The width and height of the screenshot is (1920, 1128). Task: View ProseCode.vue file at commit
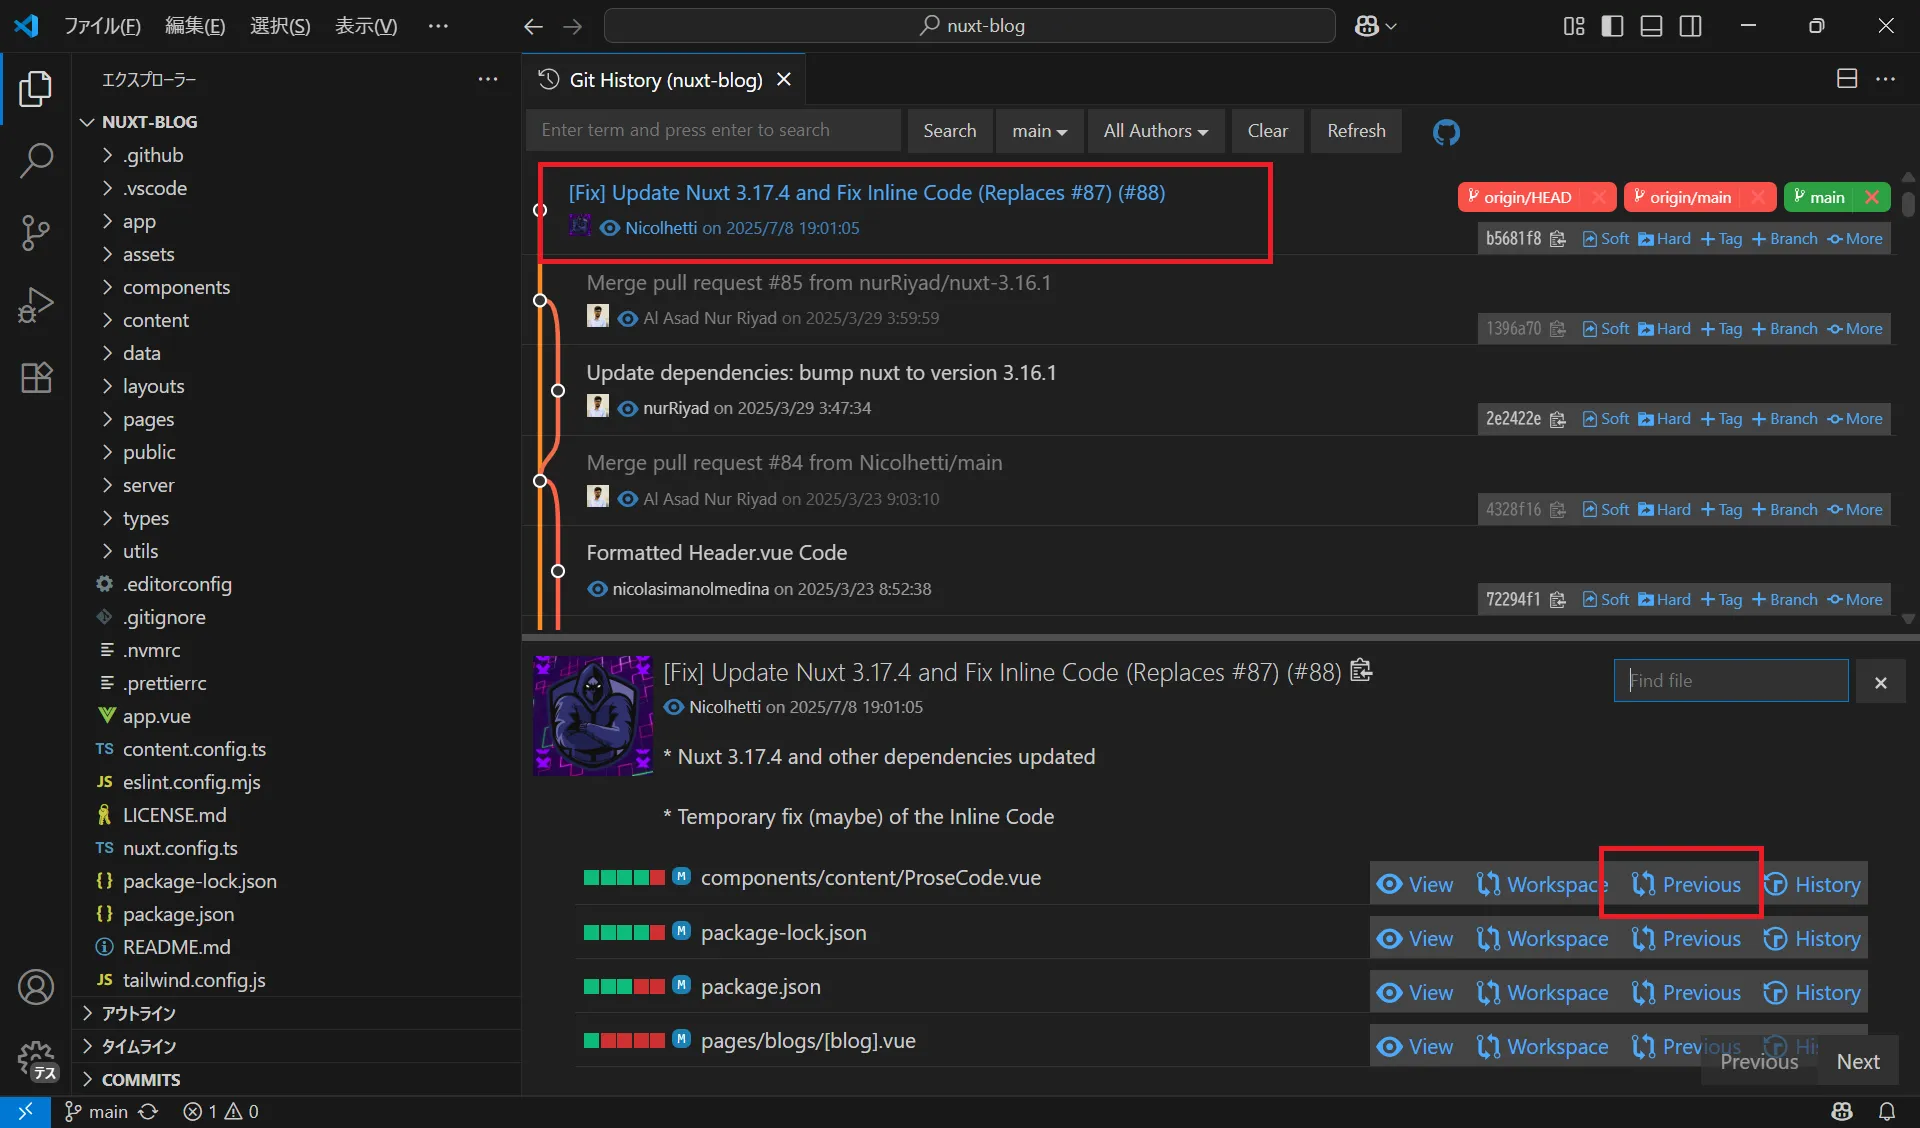click(1415, 884)
